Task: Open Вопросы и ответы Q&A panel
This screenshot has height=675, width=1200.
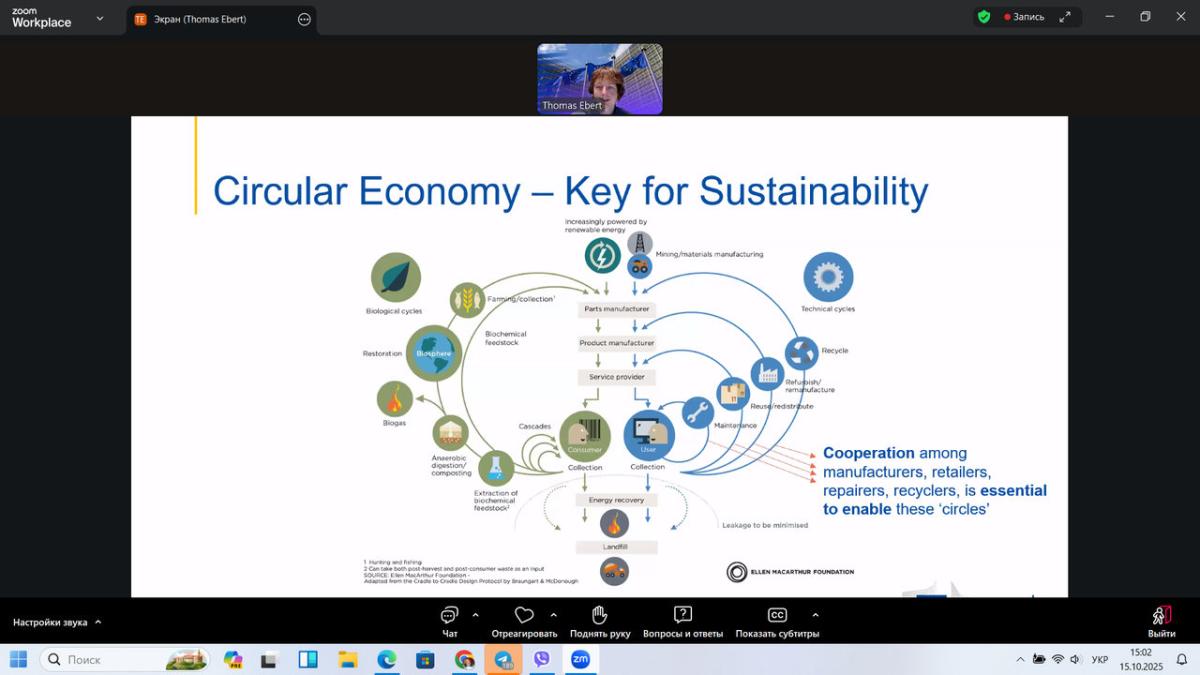Action: point(683,621)
